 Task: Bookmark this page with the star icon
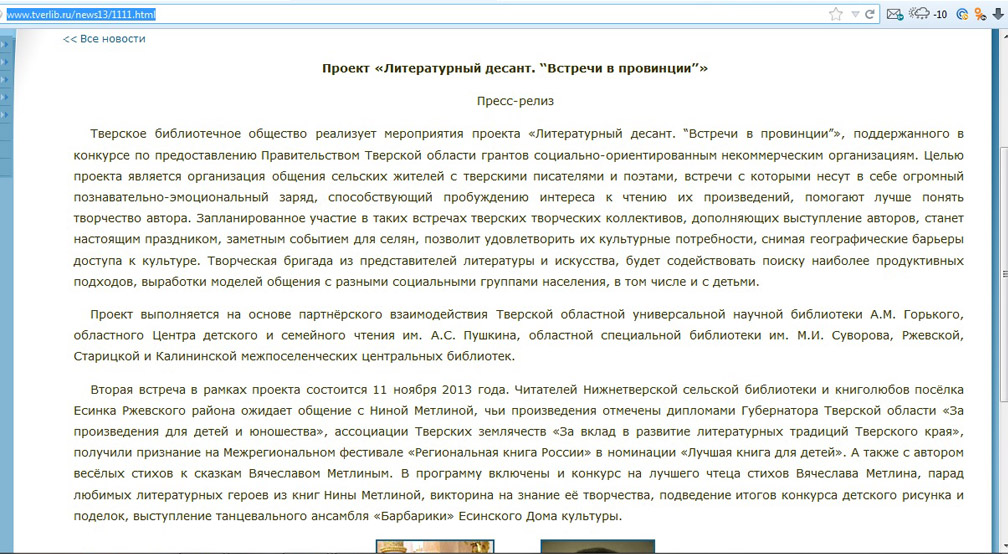[836, 14]
